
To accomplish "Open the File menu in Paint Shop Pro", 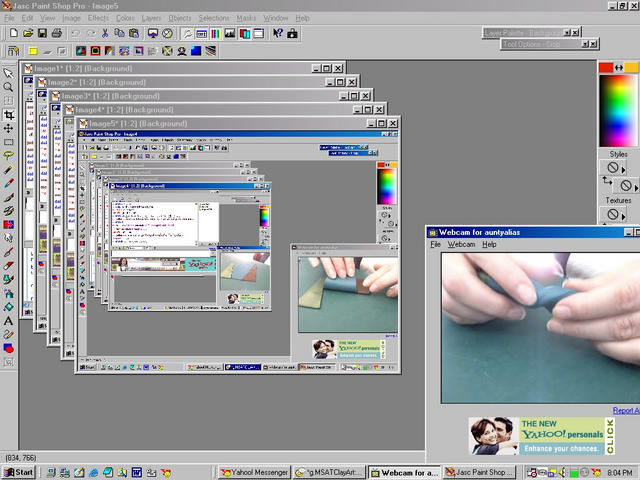I will 9,18.
